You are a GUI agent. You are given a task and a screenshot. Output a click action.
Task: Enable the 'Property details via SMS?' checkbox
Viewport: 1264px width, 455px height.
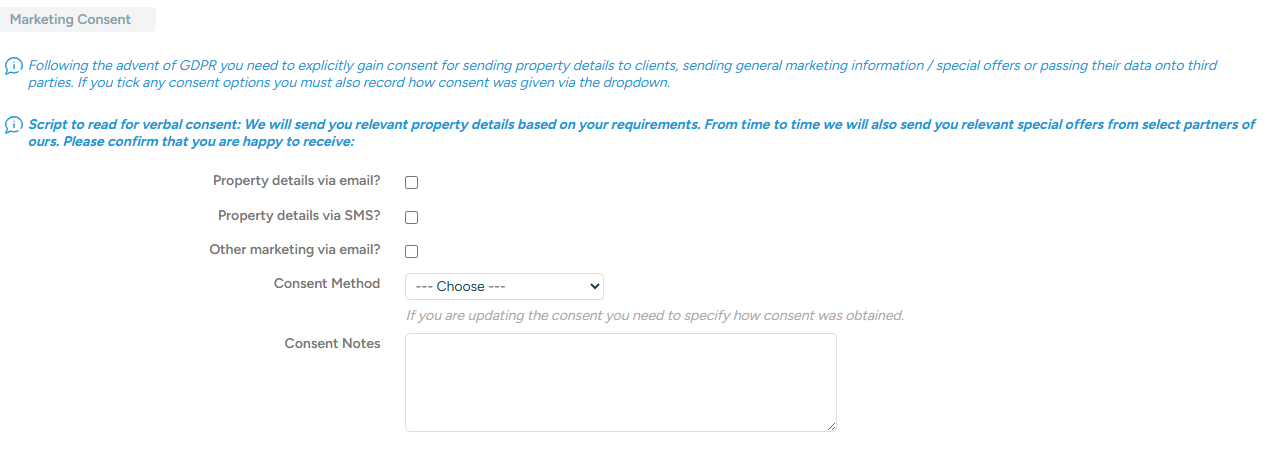[411, 217]
